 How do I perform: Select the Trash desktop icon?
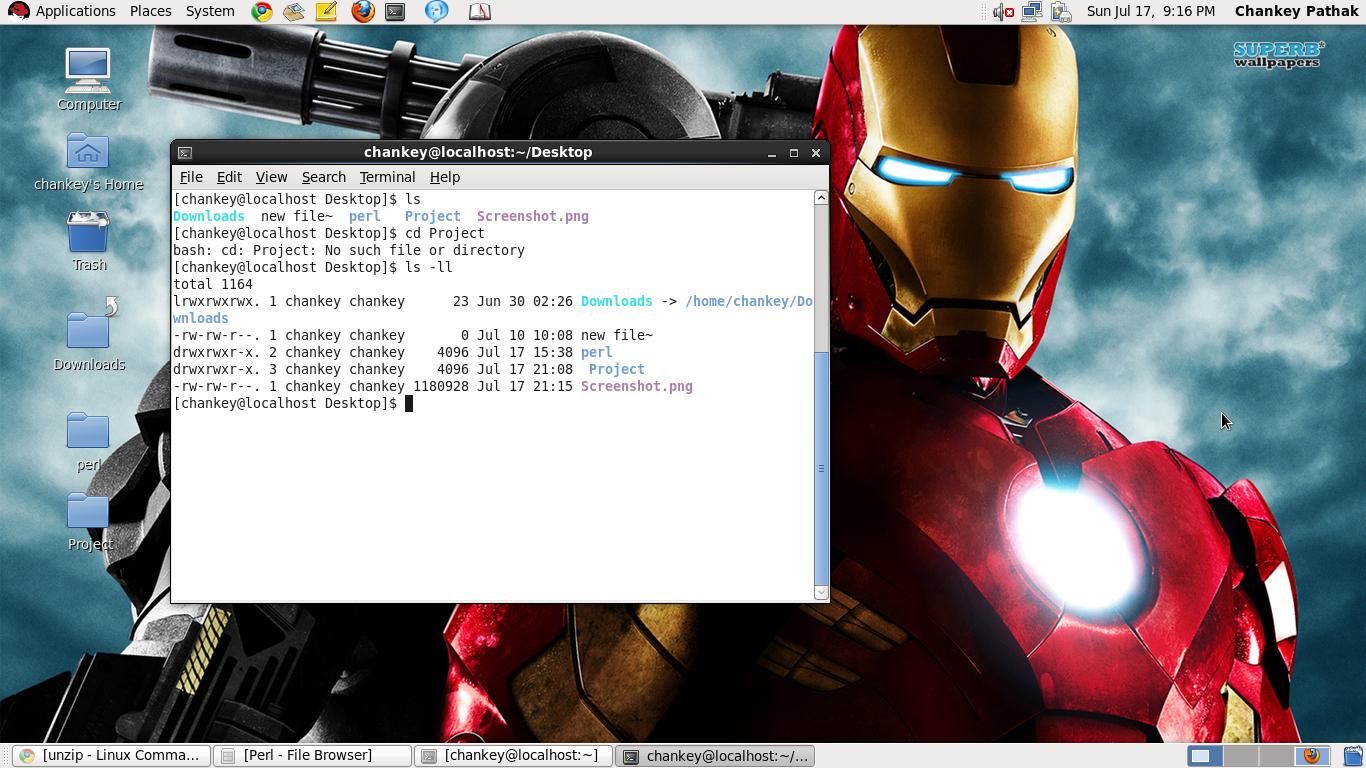point(89,241)
